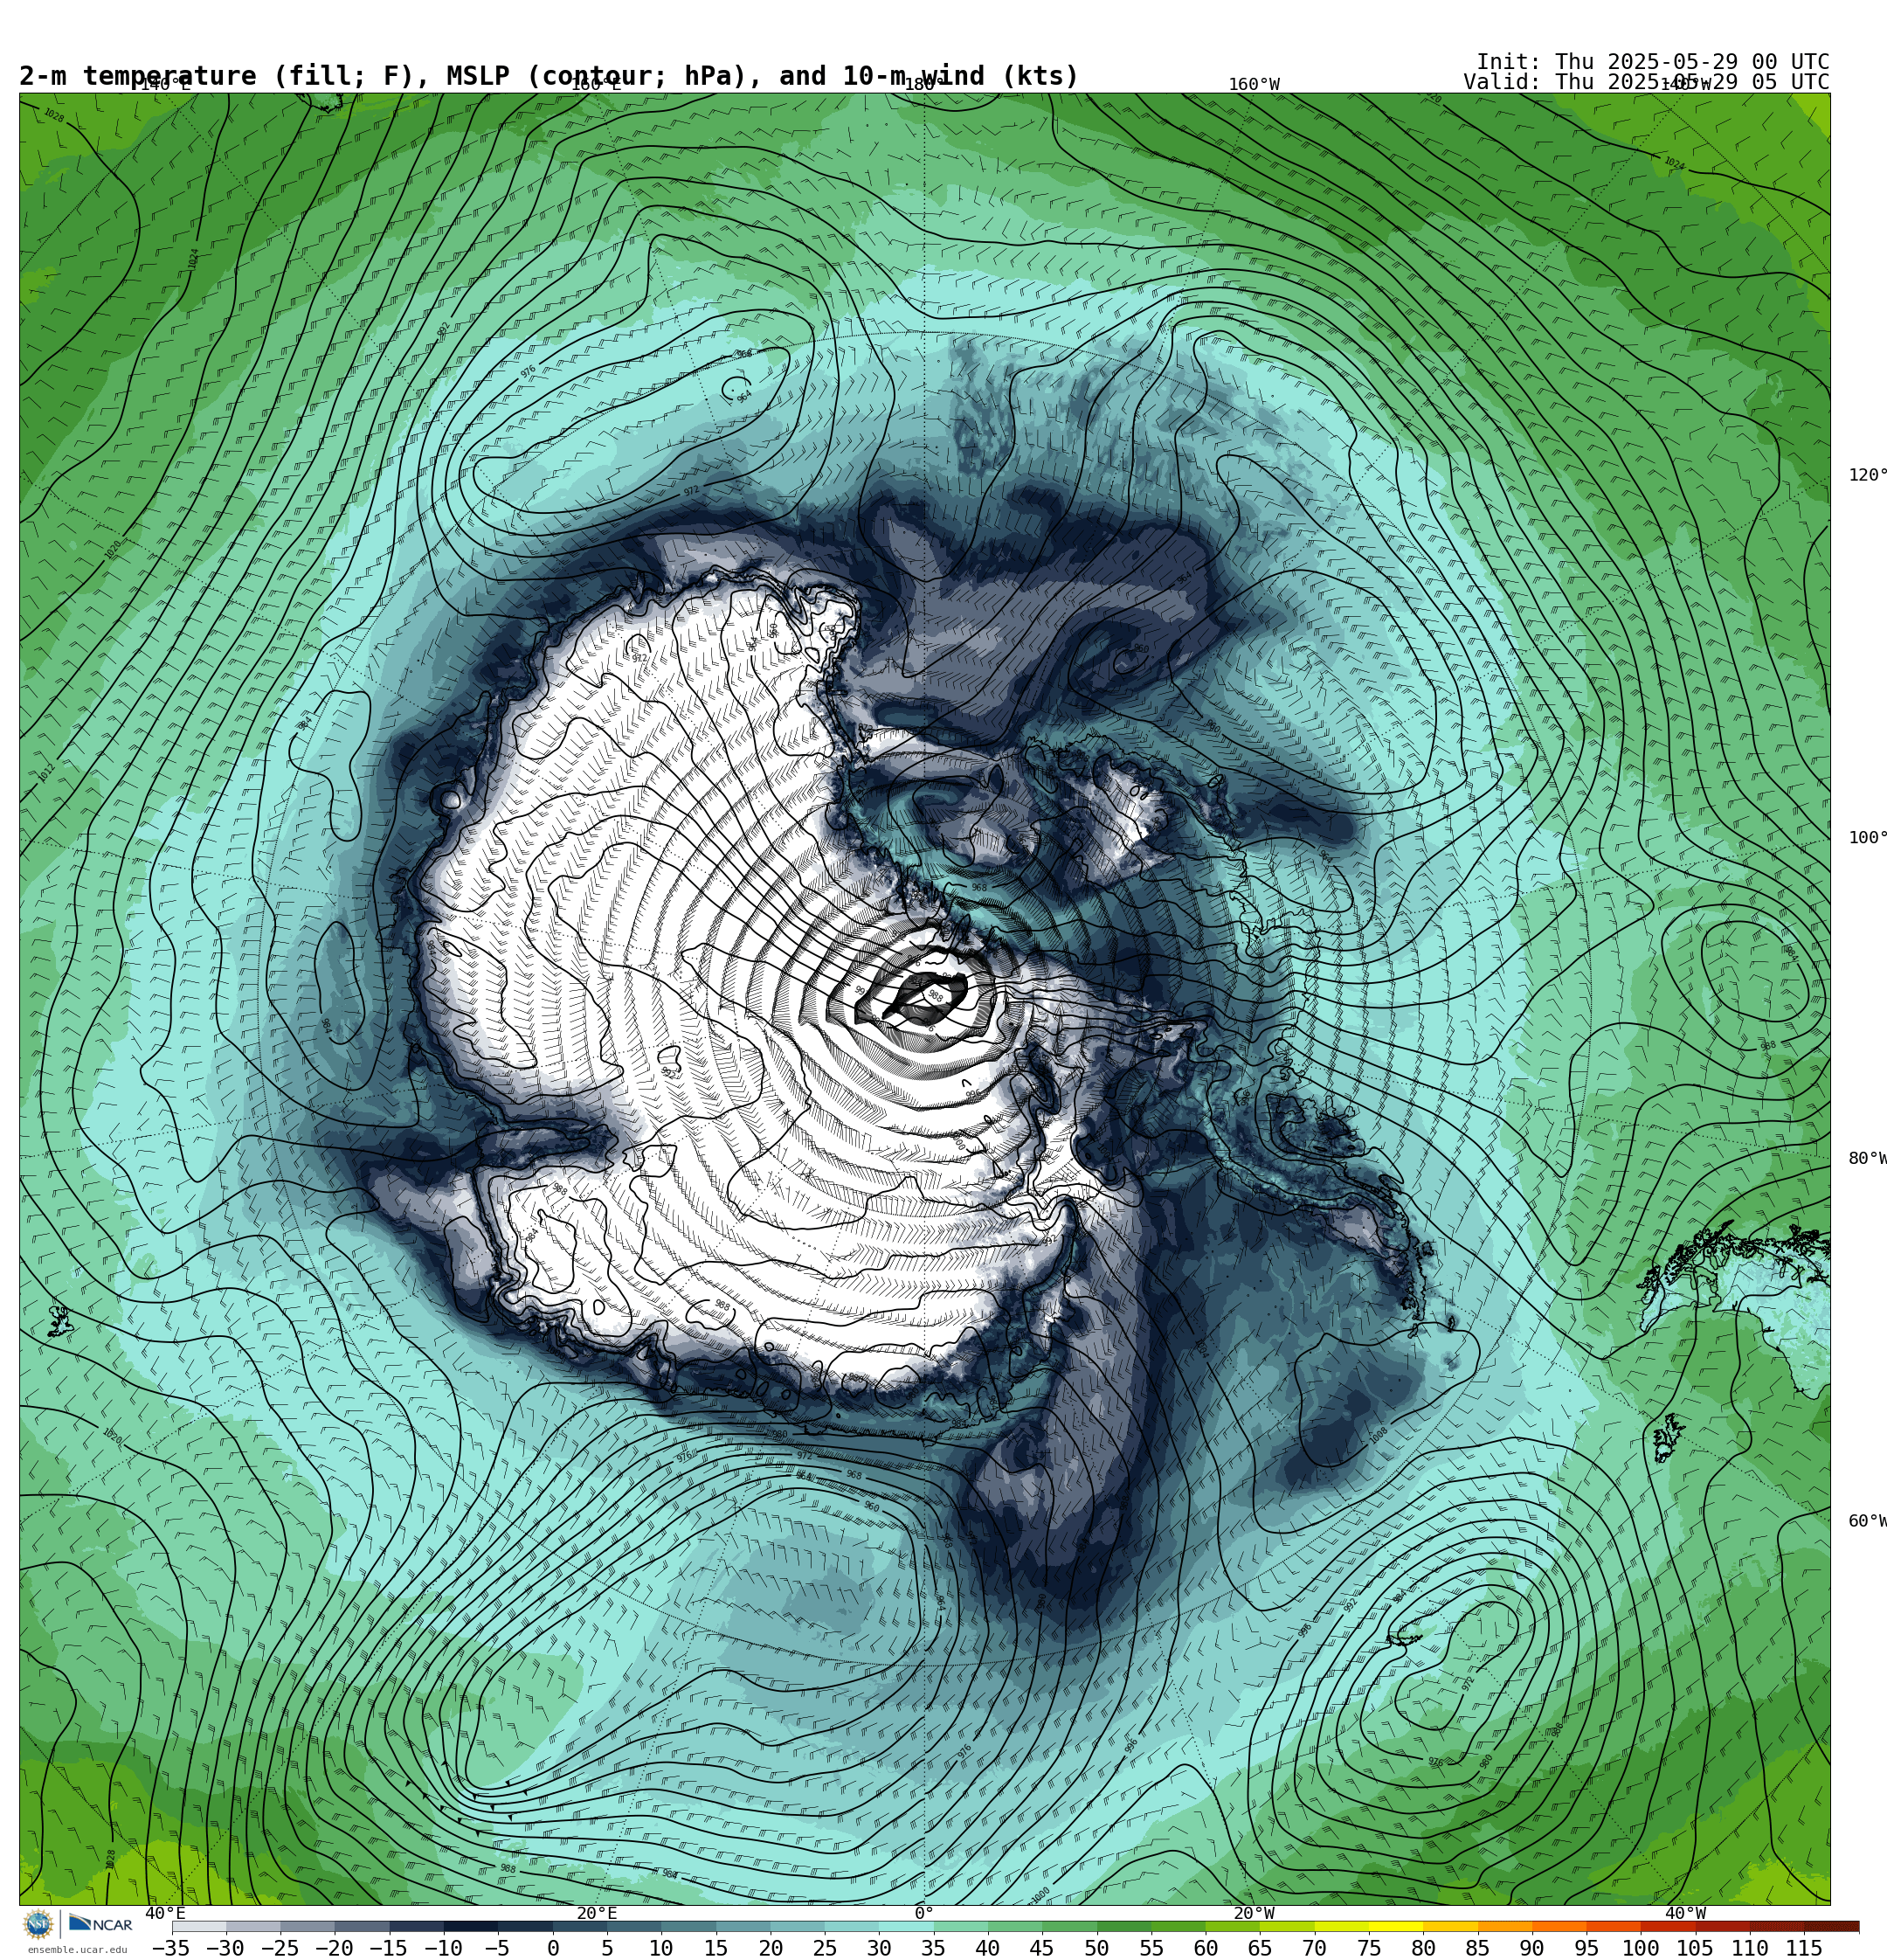Click the 40°W longitude label at bottom
This screenshot has height=1960, width=1887.
coord(1685,1913)
